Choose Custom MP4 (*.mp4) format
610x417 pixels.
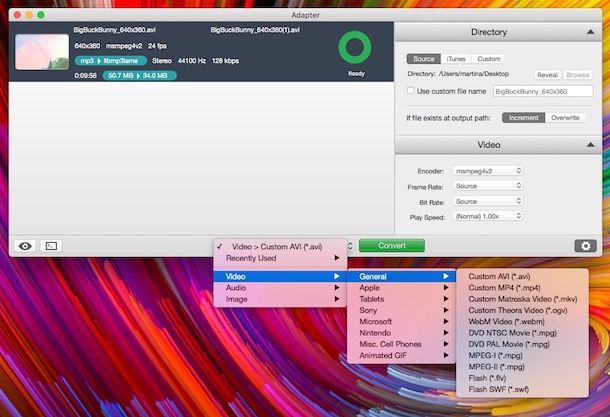[522, 287]
